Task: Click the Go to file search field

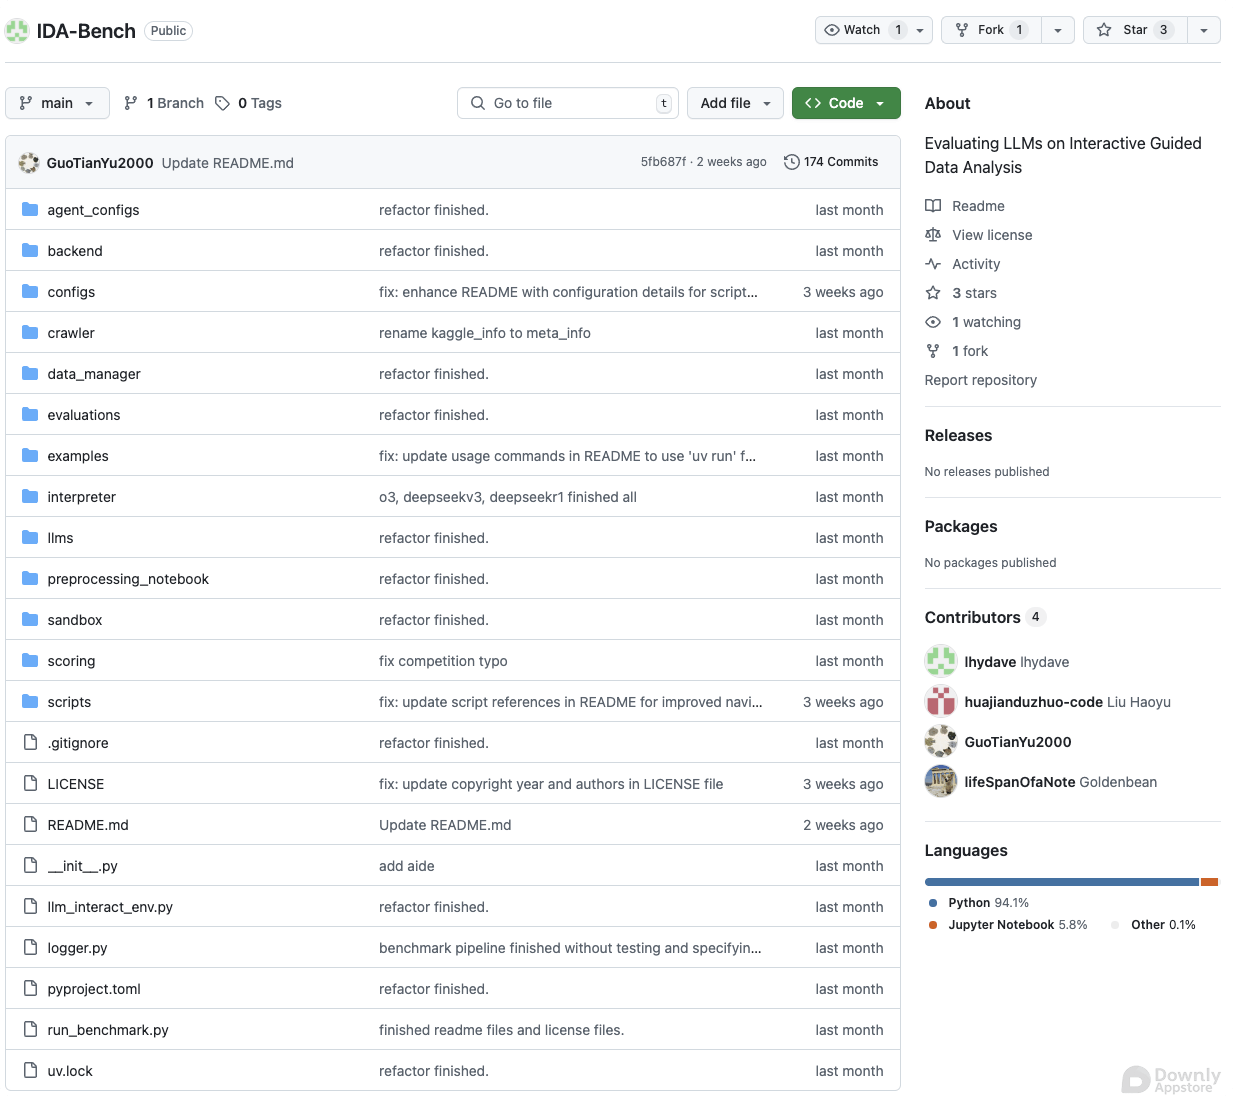Action: pyautogui.click(x=568, y=103)
